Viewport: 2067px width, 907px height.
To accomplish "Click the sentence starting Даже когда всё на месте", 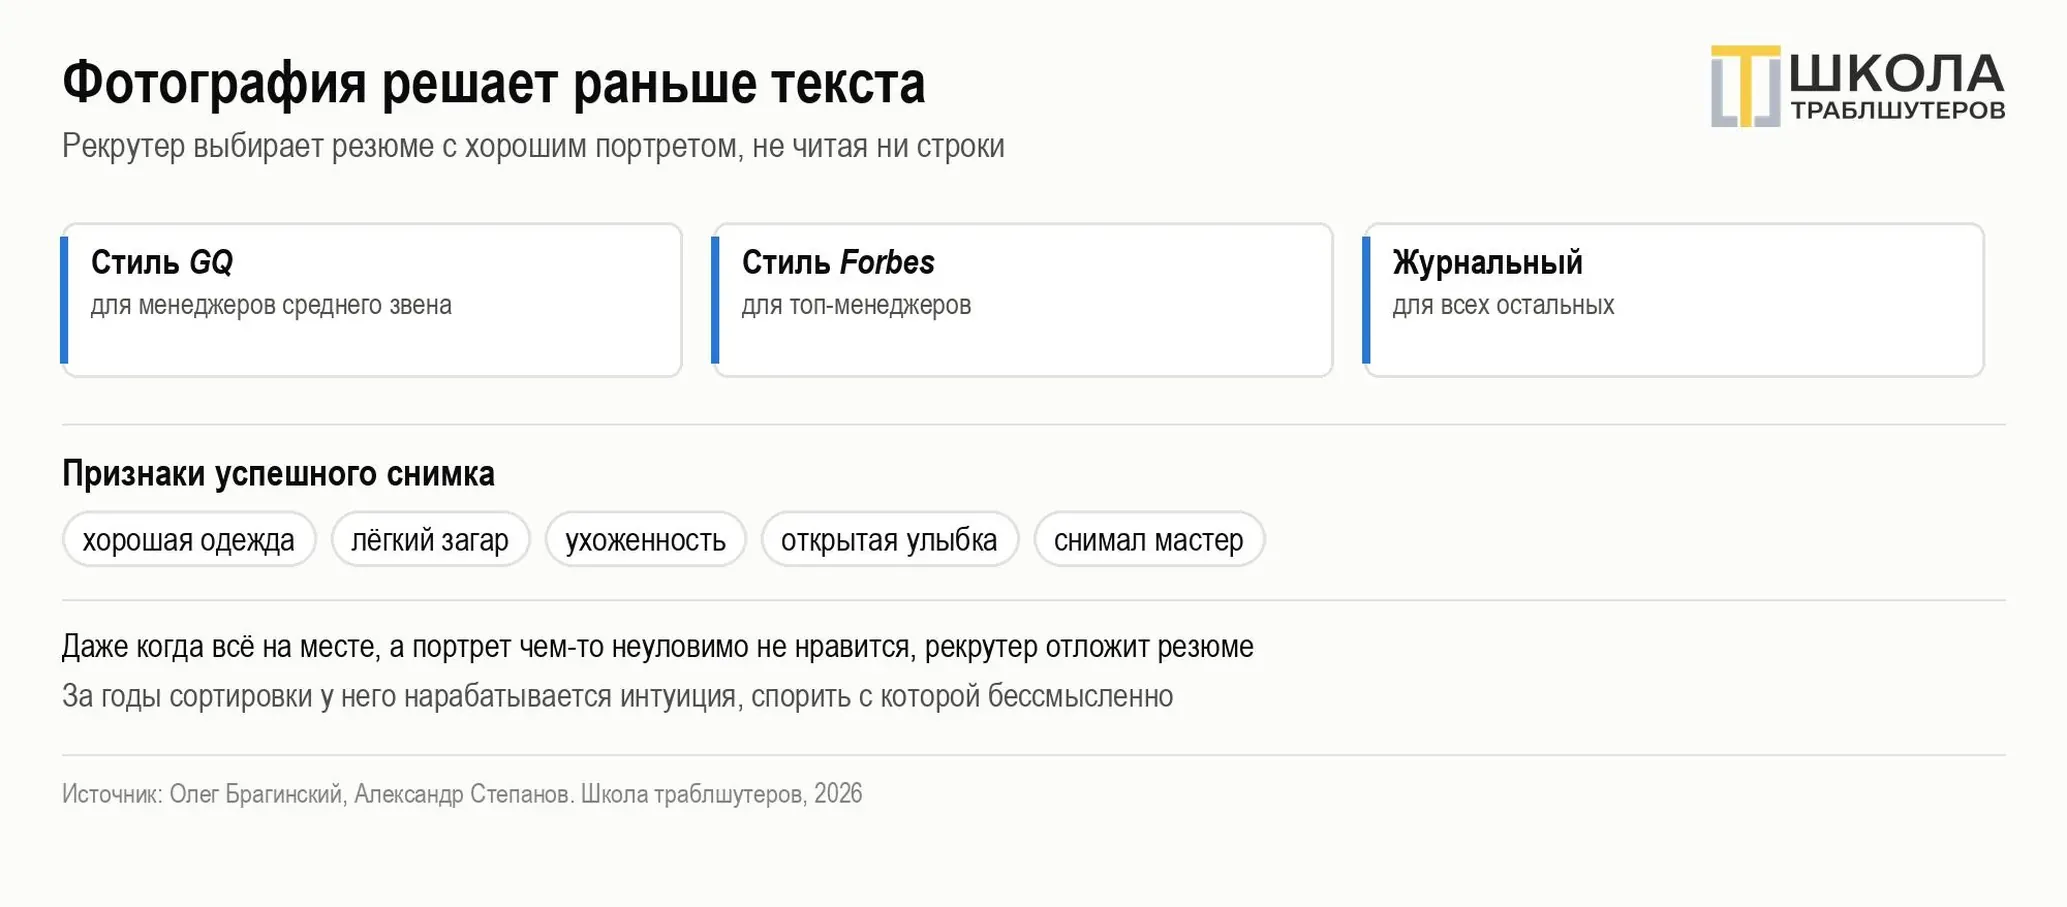I will coord(658,647).
